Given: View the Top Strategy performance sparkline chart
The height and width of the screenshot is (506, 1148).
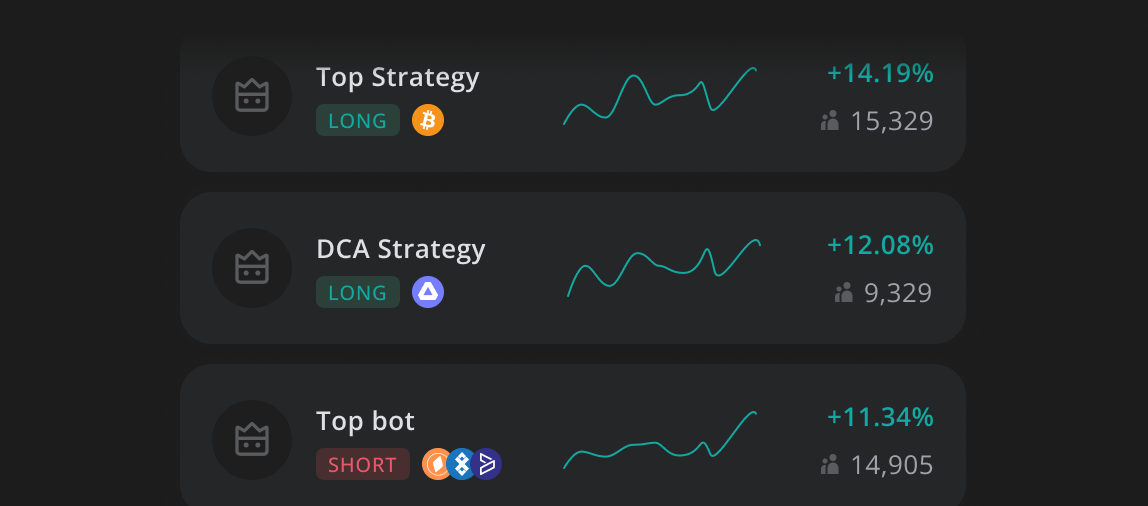Looking at the screenshot, I should tap(660, 96).
